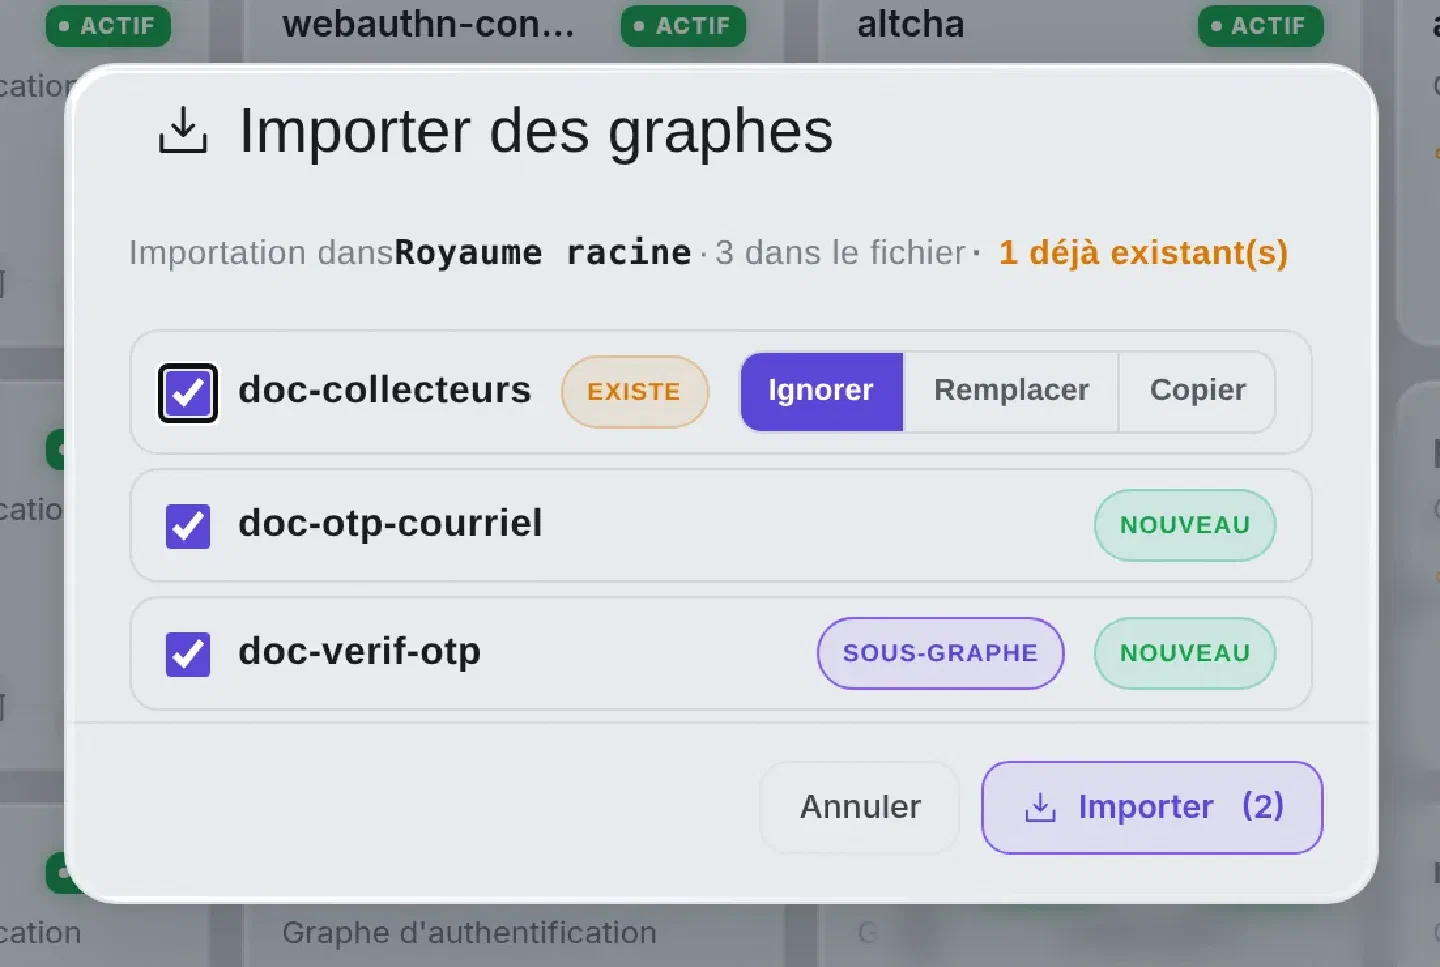Choose Remplacer for doc-collecteurs

(1011, 391)
